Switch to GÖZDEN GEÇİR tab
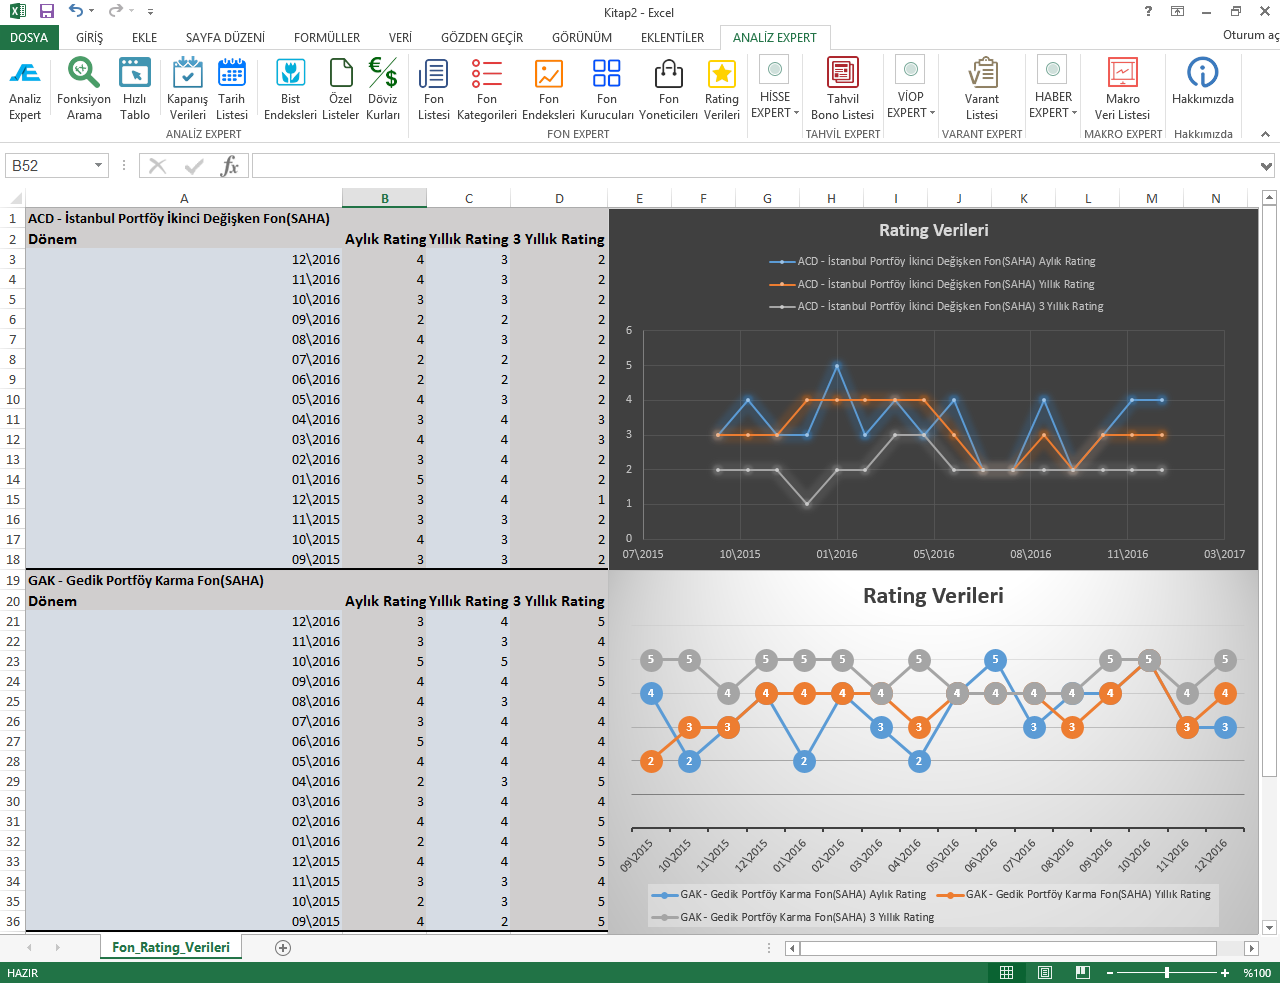The width and height of the screenshot is (1280, 983). [482, 38]
